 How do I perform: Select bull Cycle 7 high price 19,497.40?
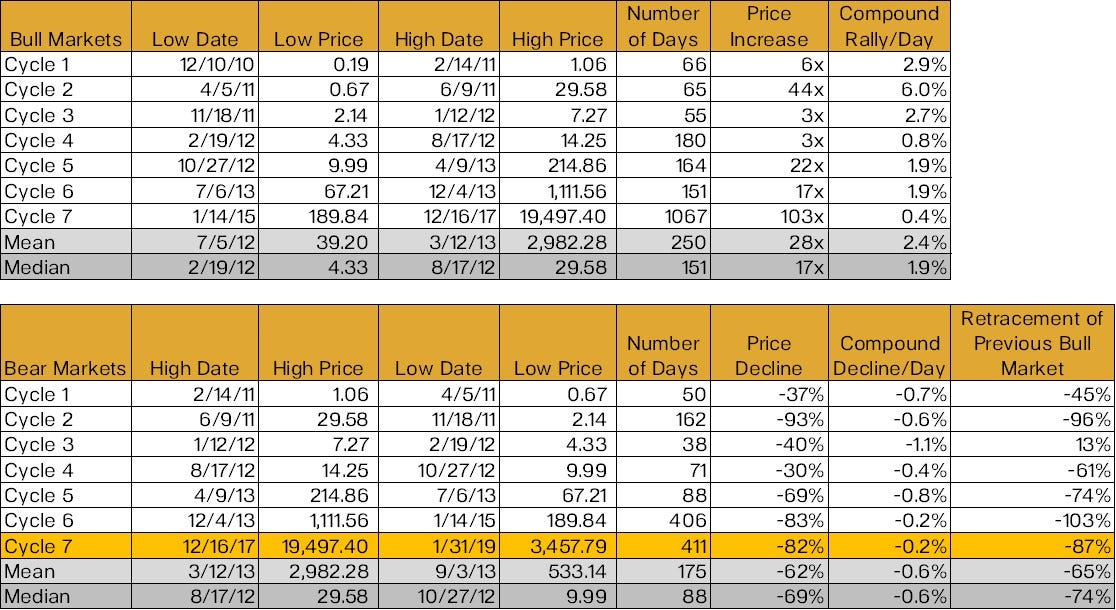pos(558,216)
